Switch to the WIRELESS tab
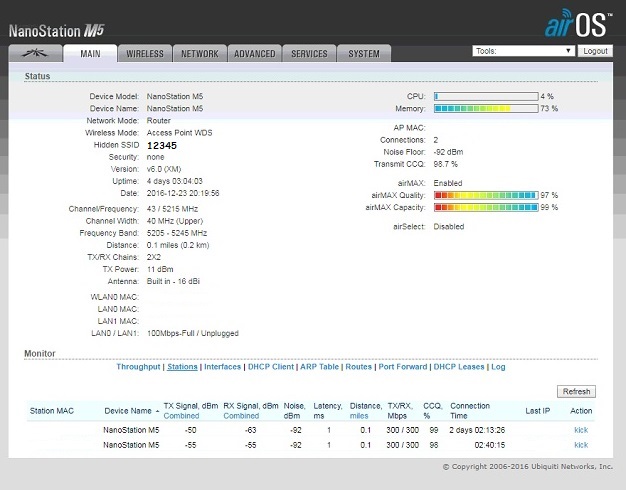 pyautogui.click(x=145, y=54)
